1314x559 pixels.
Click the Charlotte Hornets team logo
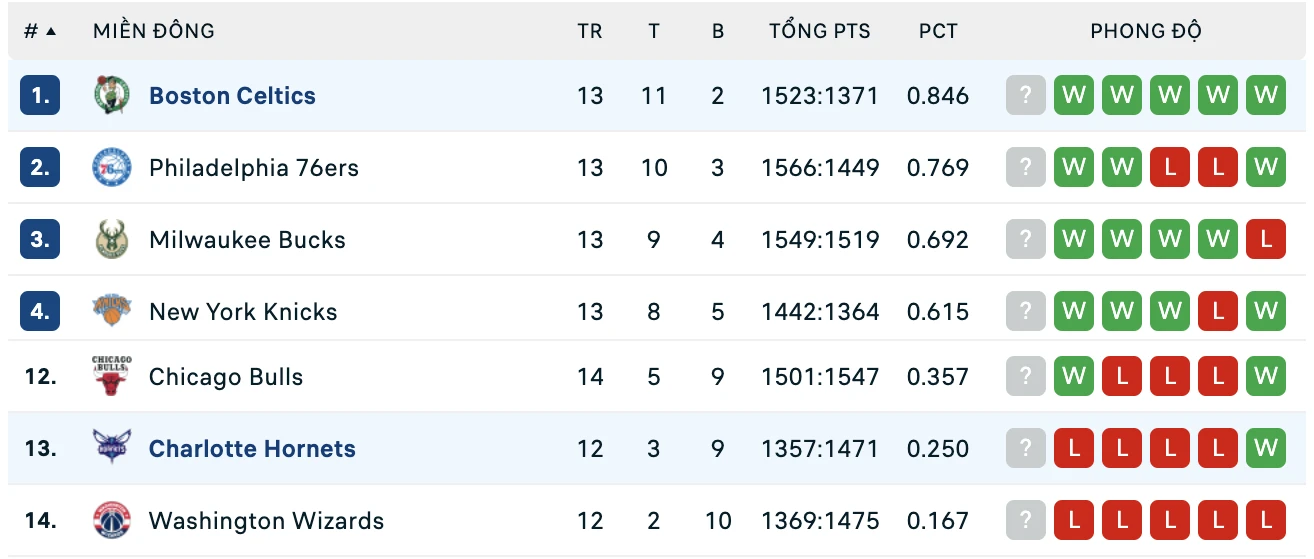111,449
